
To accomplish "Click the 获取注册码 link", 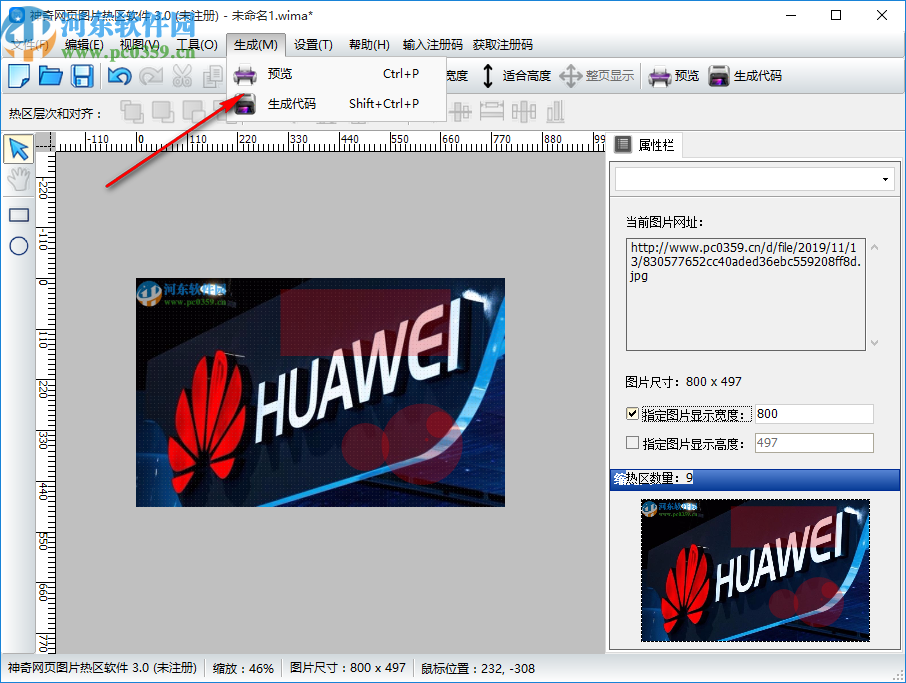I will (x=503, y=44).
